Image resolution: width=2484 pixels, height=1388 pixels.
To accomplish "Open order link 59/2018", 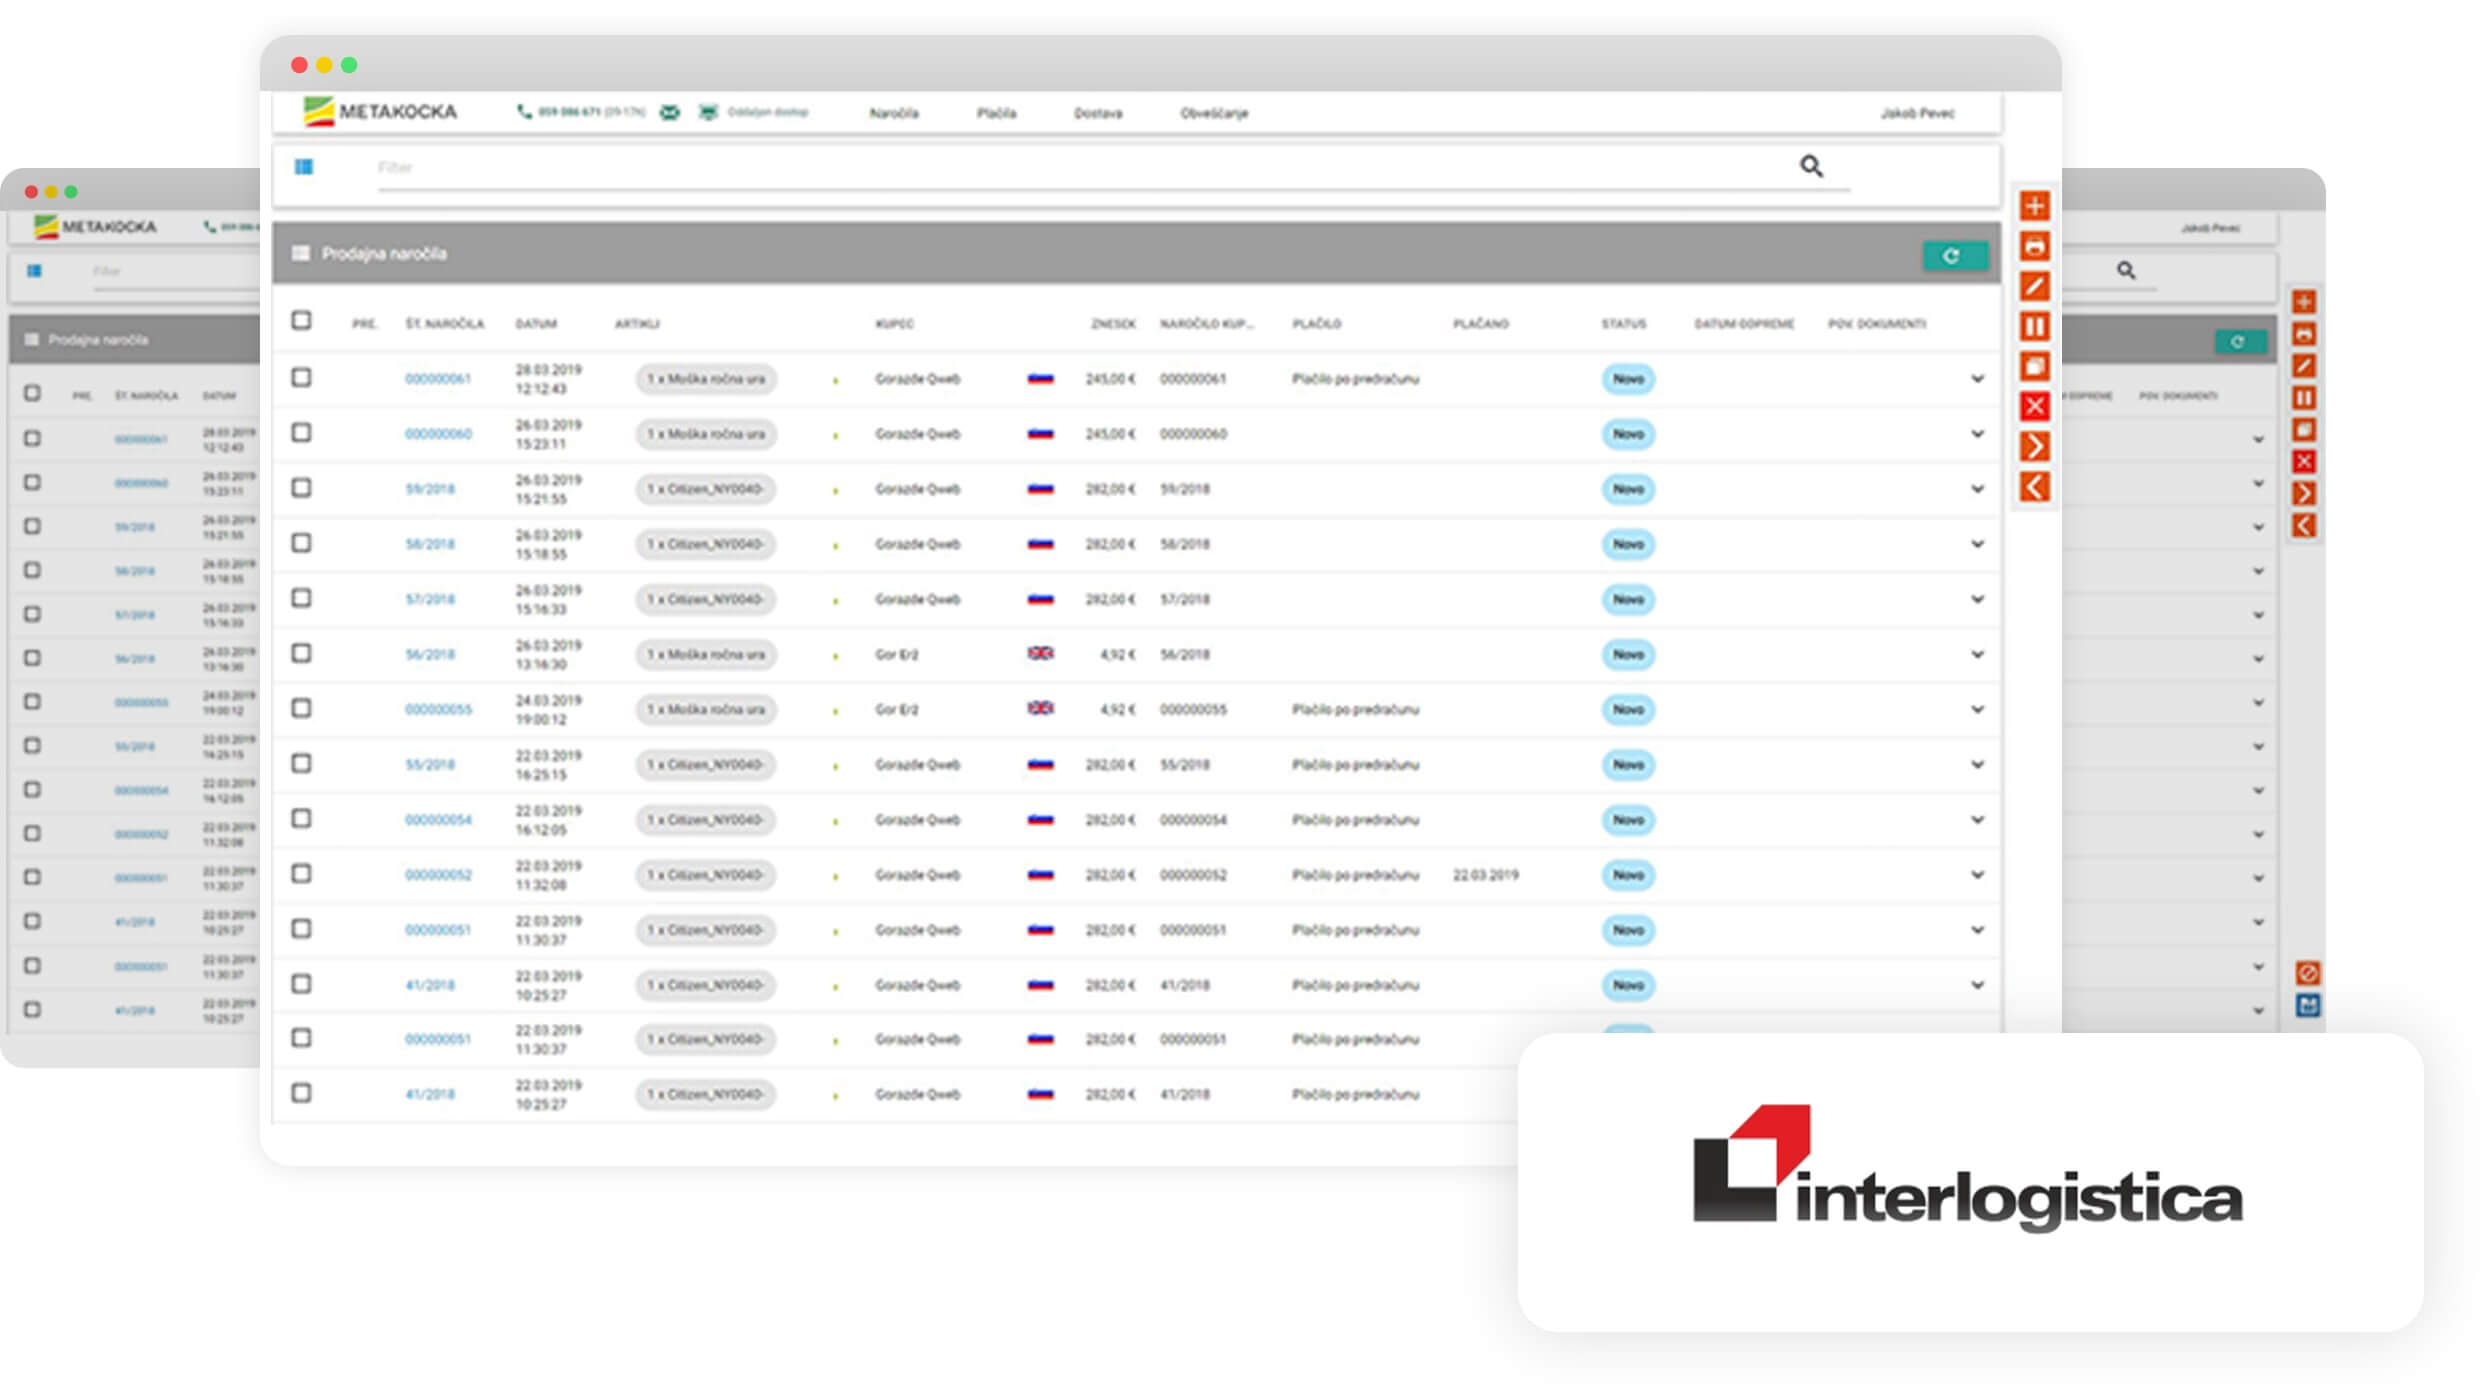I will click(430, 489).
